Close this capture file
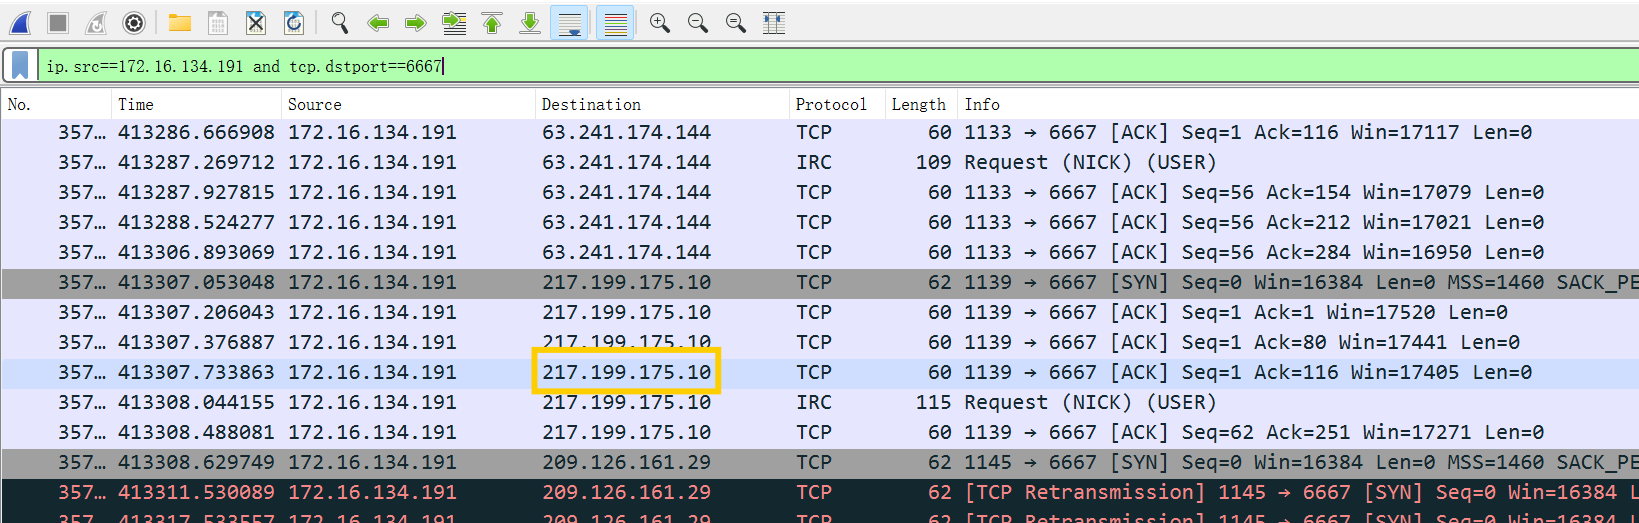 [256, 22]
